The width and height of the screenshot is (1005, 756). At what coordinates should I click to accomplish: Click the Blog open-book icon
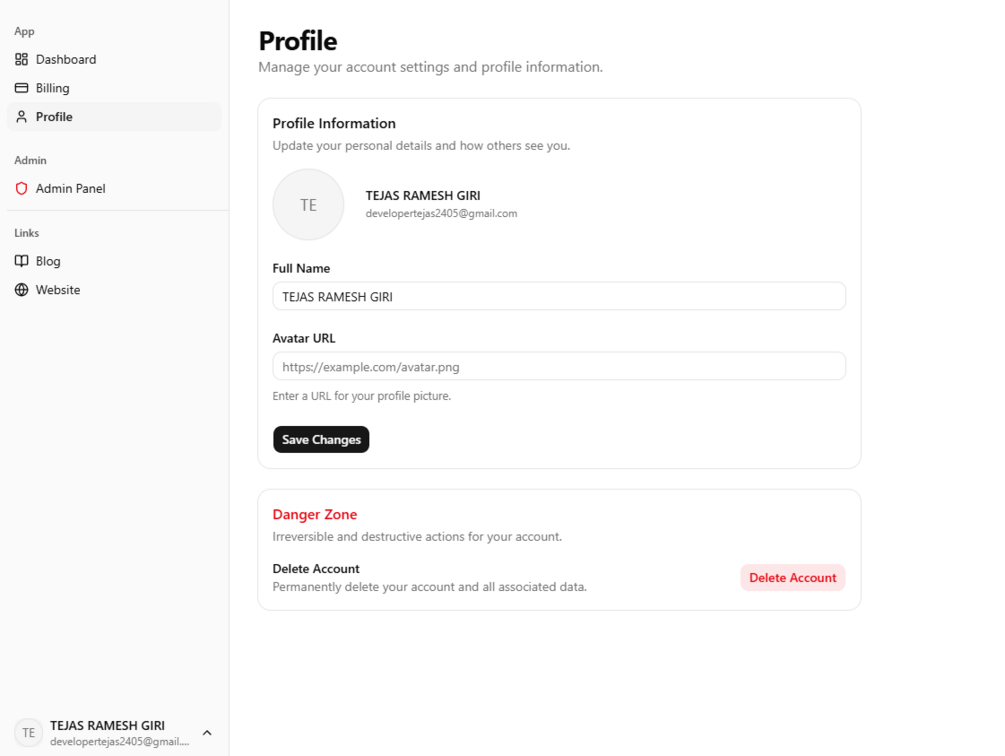click(x=21, y=261)
